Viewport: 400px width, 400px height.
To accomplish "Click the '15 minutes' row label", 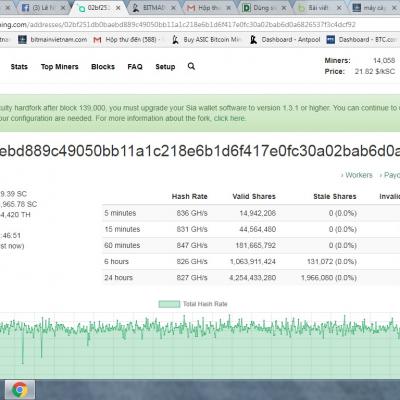I will click(x=122, y=229).
